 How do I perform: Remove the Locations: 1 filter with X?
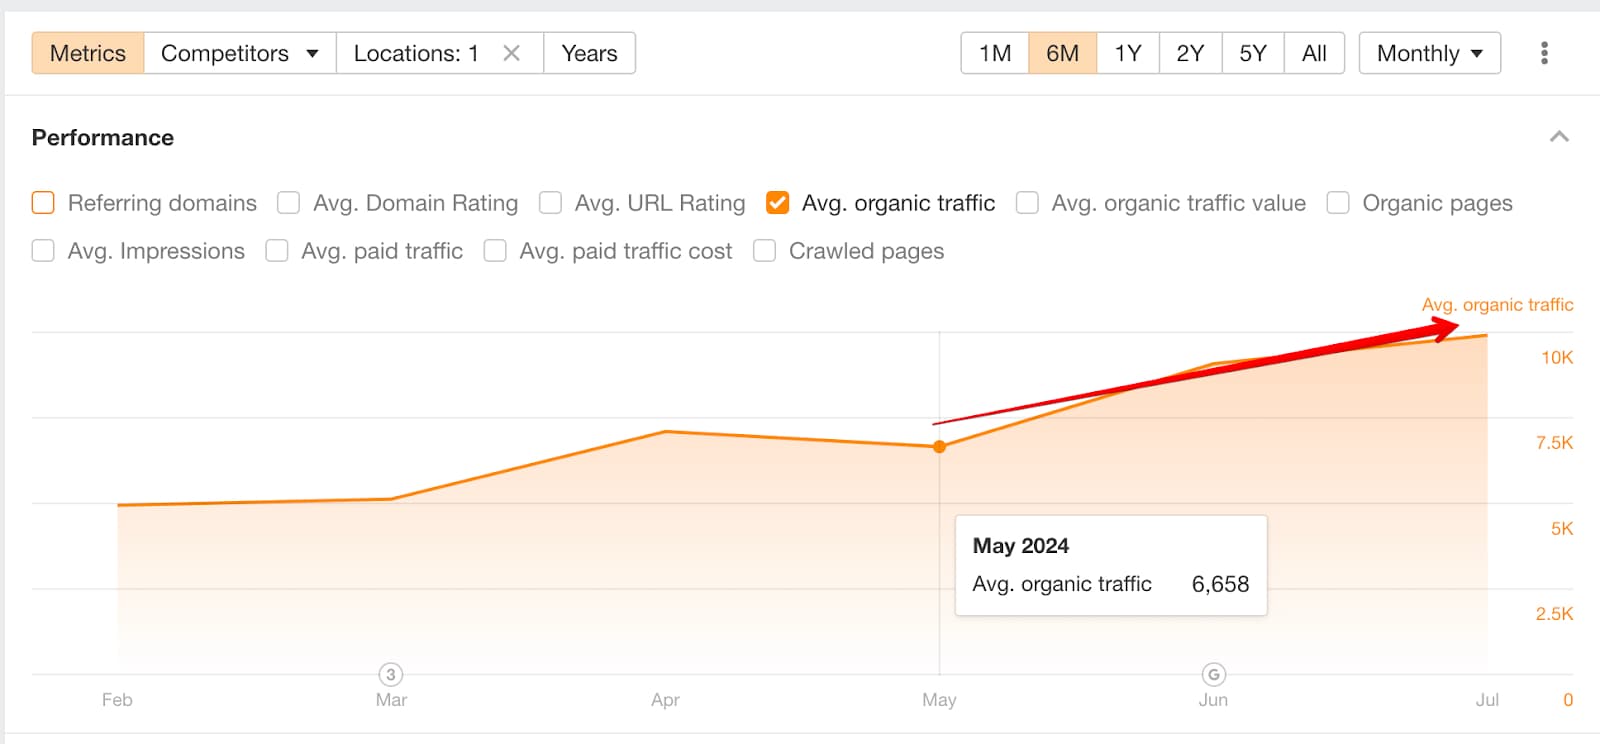coord(511,53)
